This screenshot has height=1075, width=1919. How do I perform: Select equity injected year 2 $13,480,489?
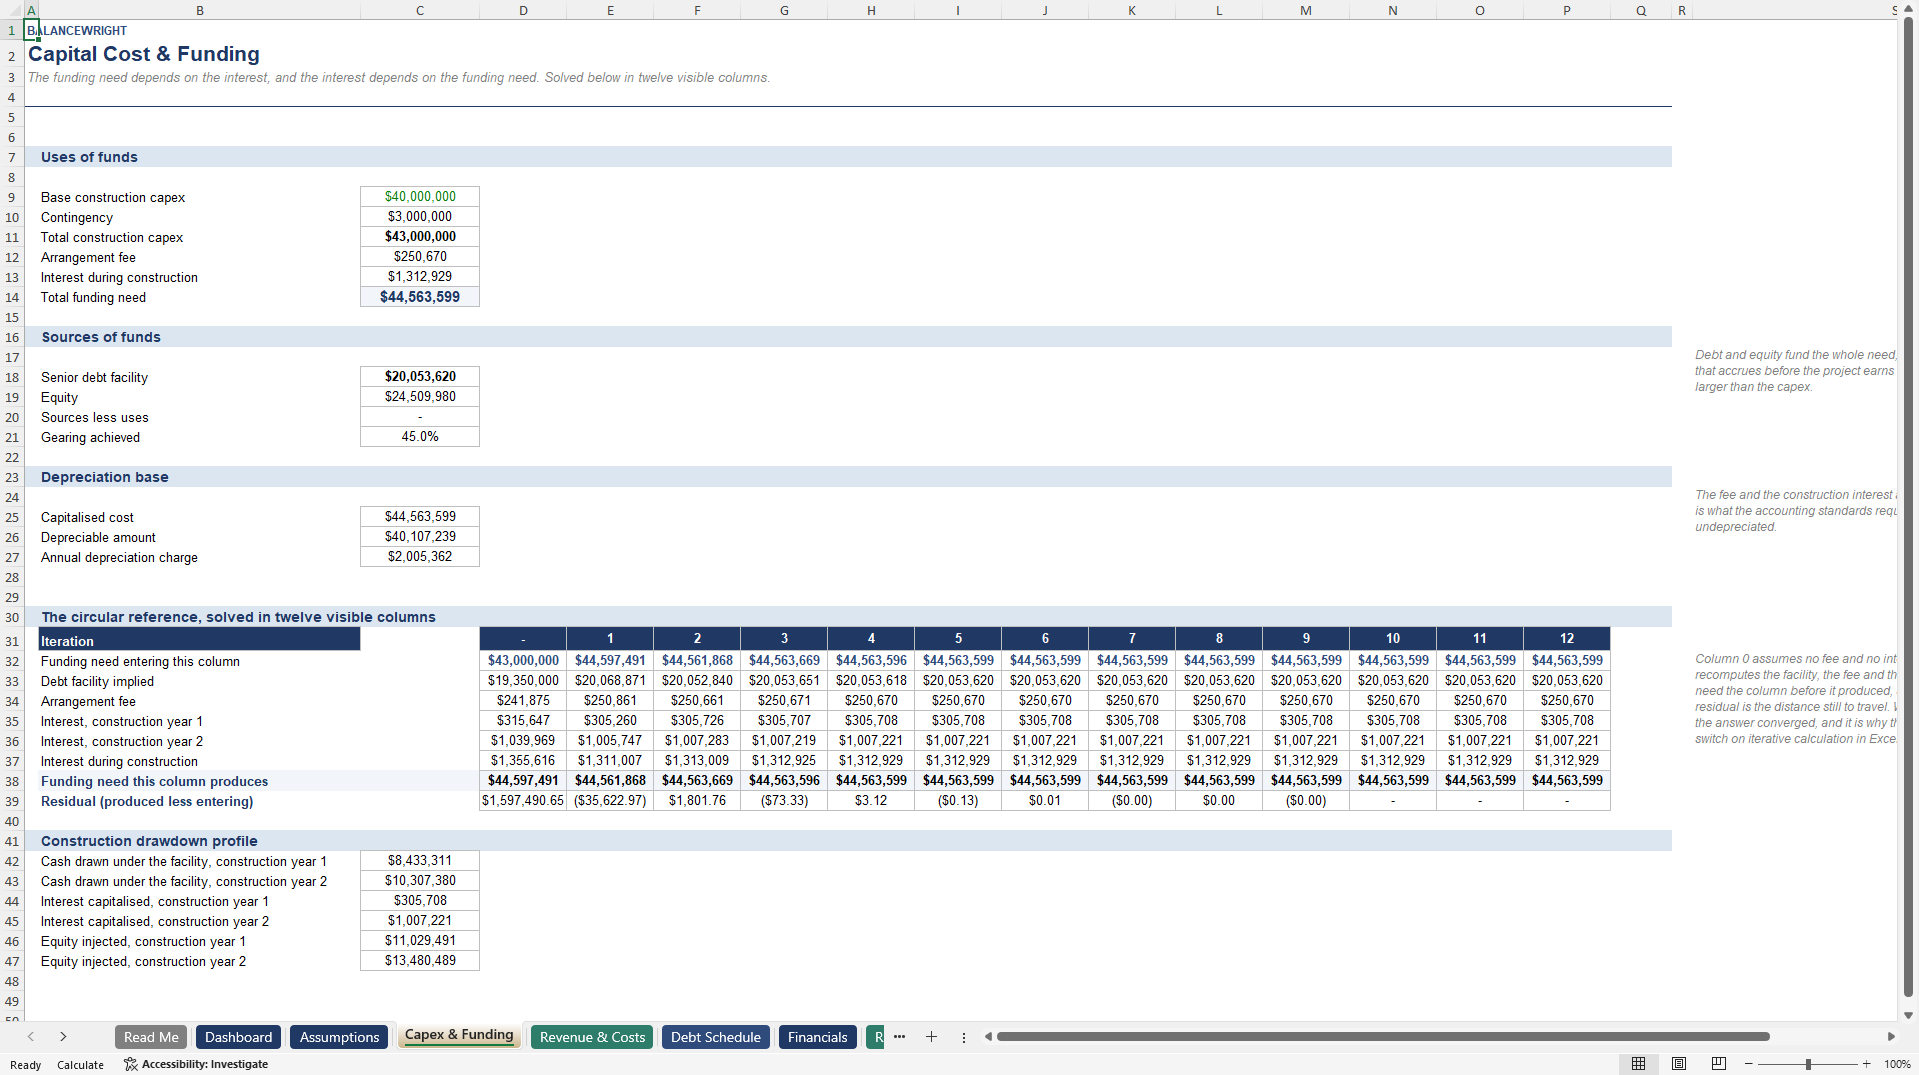[420, 961]
